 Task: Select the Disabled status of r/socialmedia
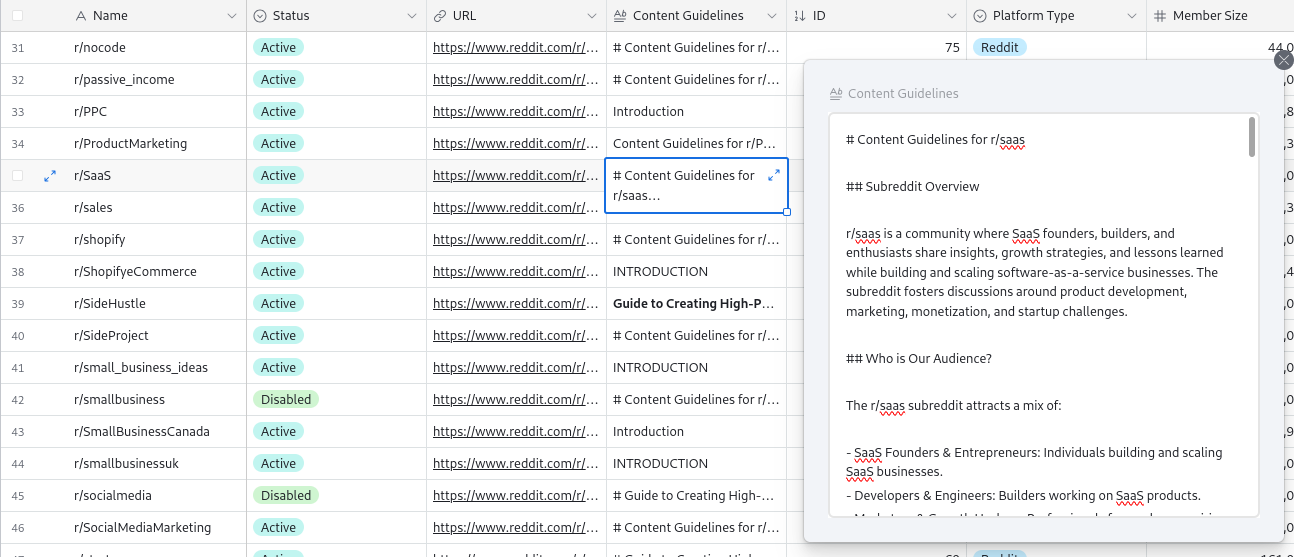click(286, 495)
